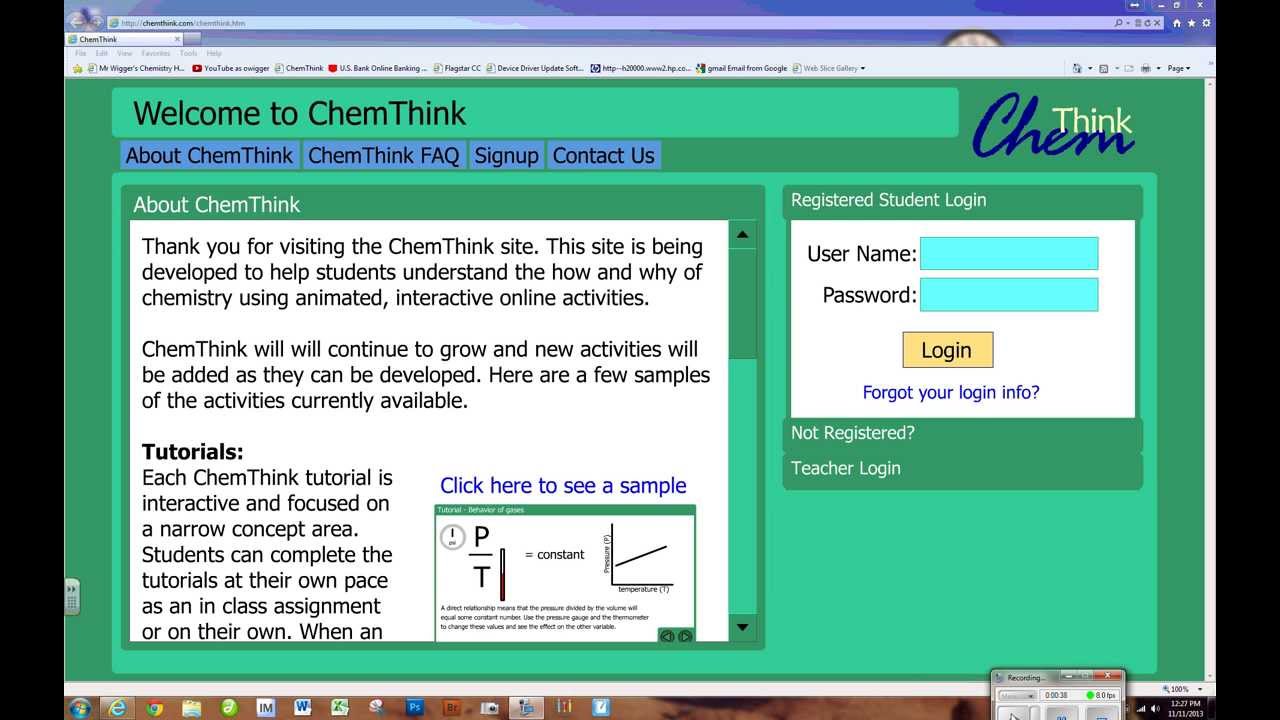The image size is (1280, 720).
Task: Open Device Driver Update Soft bookmark
Action: pos(534,68)
